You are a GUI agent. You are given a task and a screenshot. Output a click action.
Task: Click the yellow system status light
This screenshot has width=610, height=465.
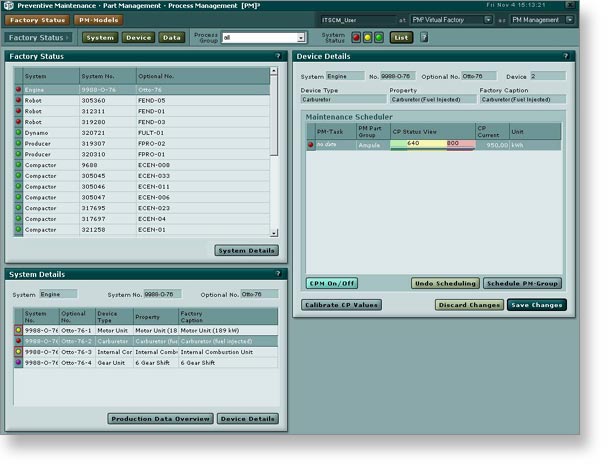pyautogui.click(x=367, y=38)
